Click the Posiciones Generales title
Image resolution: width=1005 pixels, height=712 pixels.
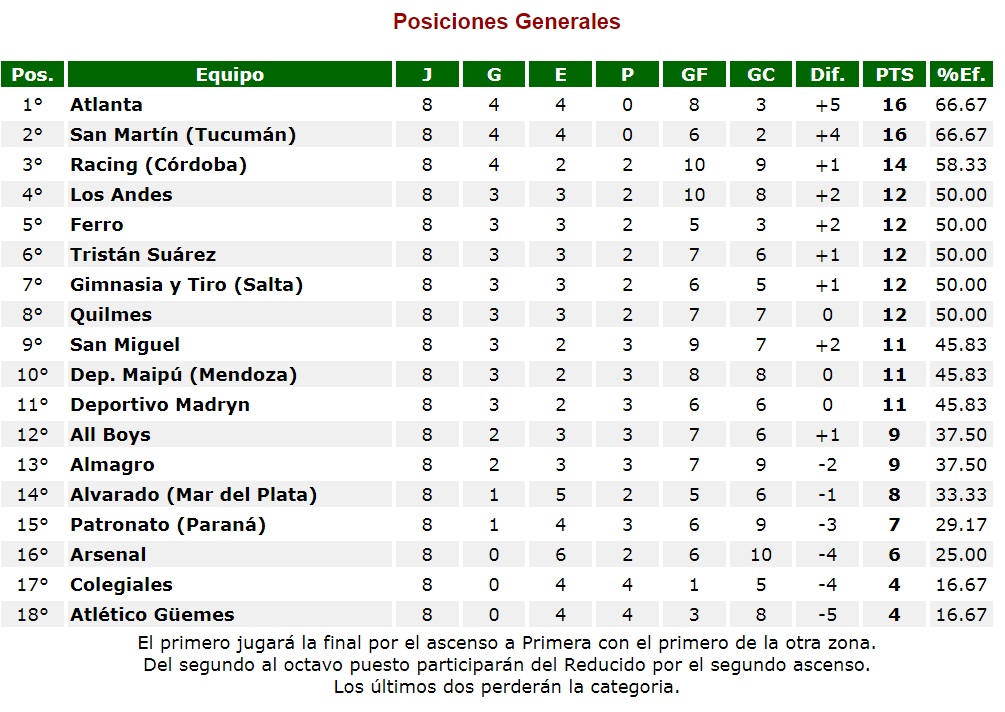506,21
